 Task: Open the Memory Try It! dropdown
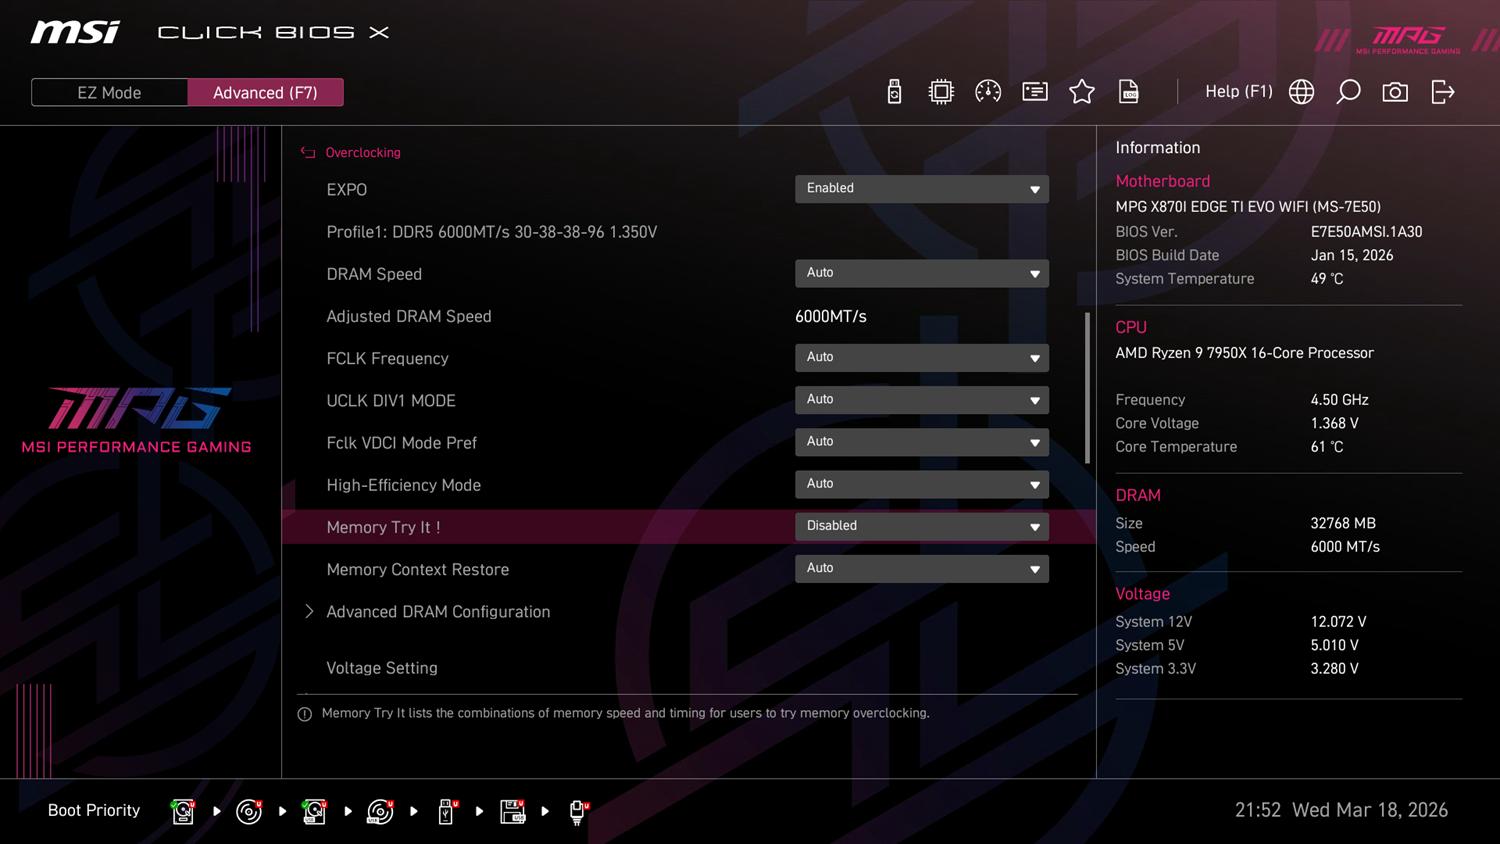[x=921, y=527]
